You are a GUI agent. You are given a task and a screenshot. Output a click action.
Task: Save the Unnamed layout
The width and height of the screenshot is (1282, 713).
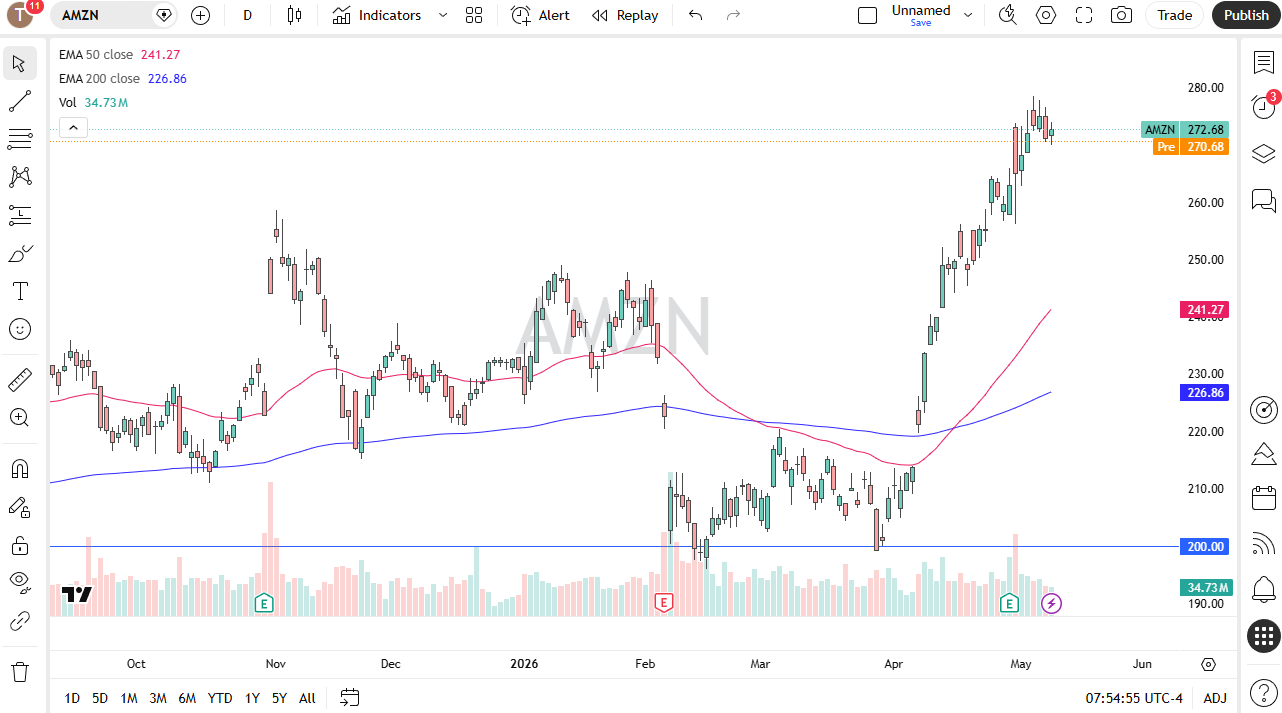[x=921, y=22]
